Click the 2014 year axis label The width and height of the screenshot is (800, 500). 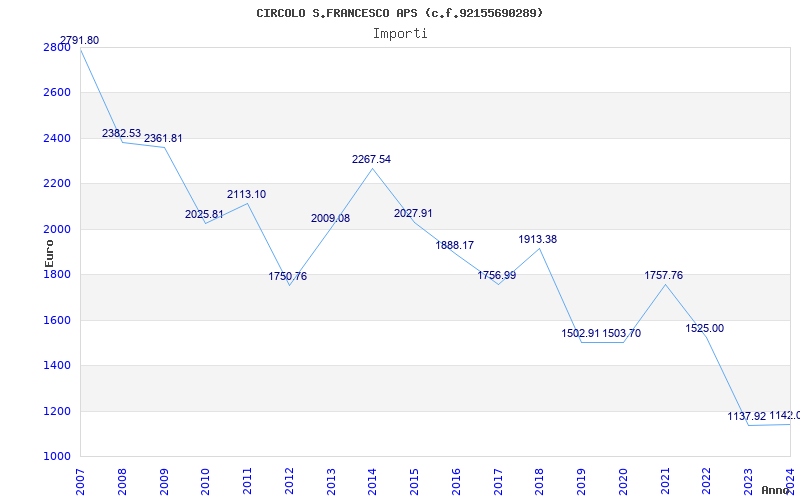pos(372,482)
